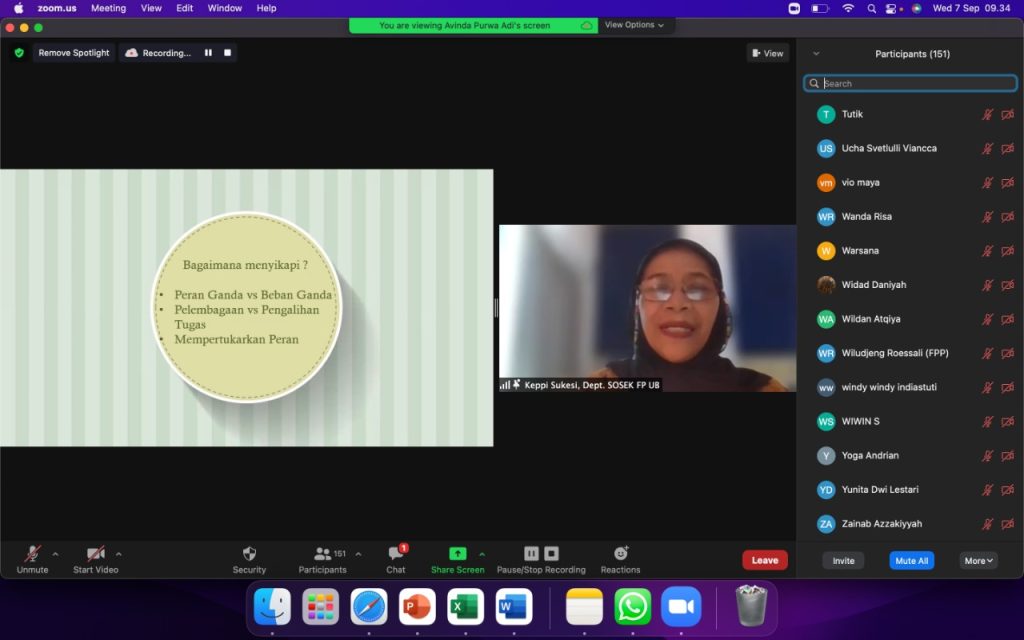Click the participants Search field
Image resolution: width=1024 pixels, height=640 pixels.
(x=910, y=83)
